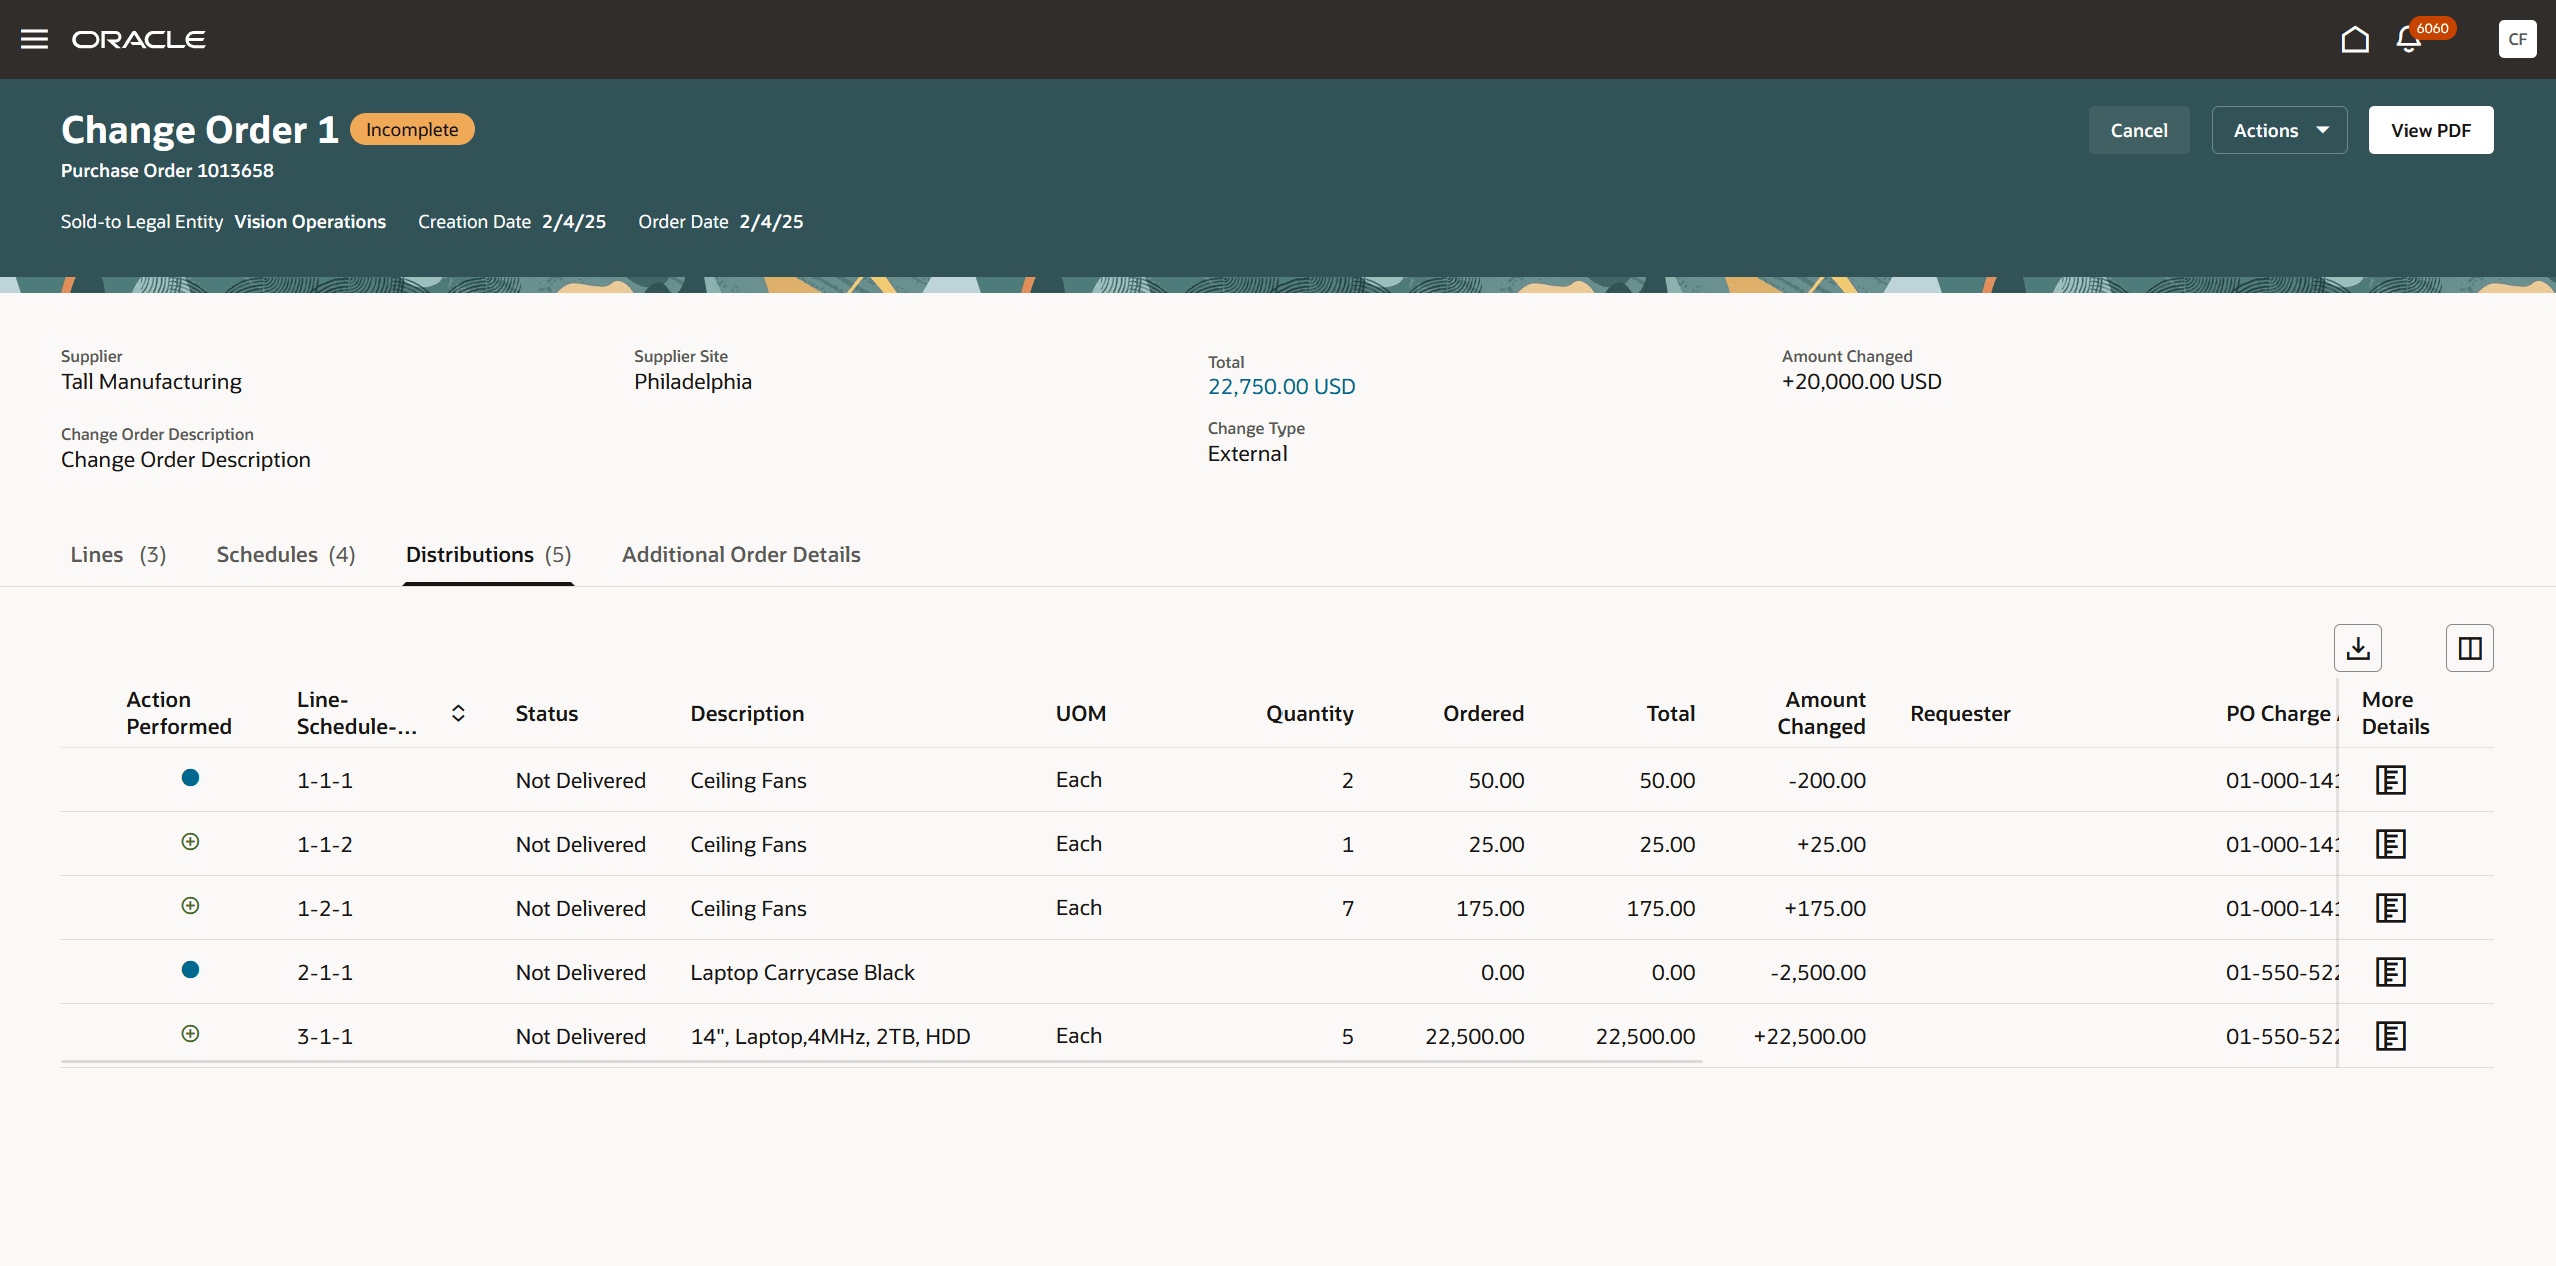Open More Details for row 2-1-1
The image size is (2556, 1266).
[x=2390, y=972]
